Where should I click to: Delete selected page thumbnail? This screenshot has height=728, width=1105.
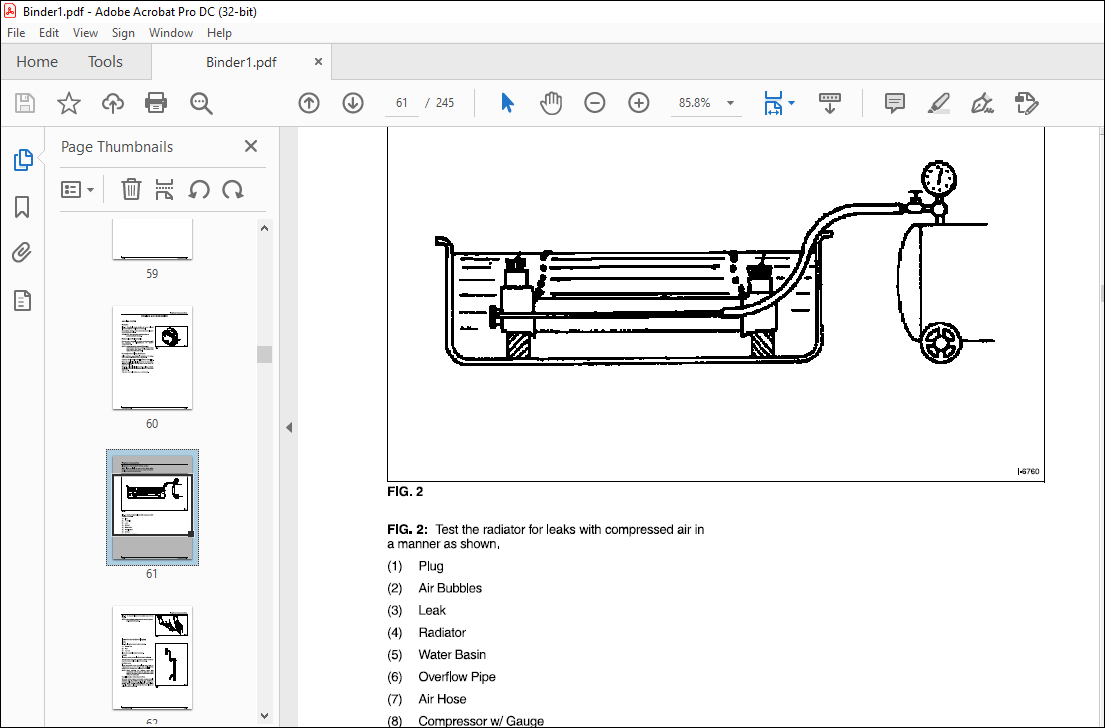(x=131, y=189)
